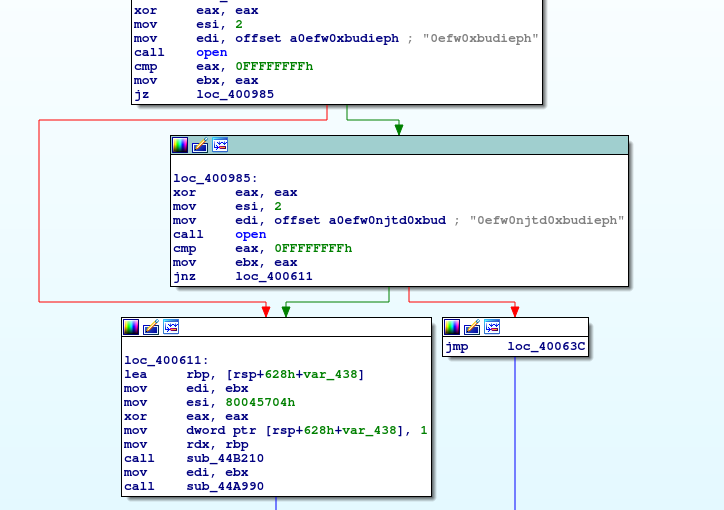Click the a0efw0njtd0xbud offset name
The width and height of the screenshot is (724, 510).
pos(387,220)
